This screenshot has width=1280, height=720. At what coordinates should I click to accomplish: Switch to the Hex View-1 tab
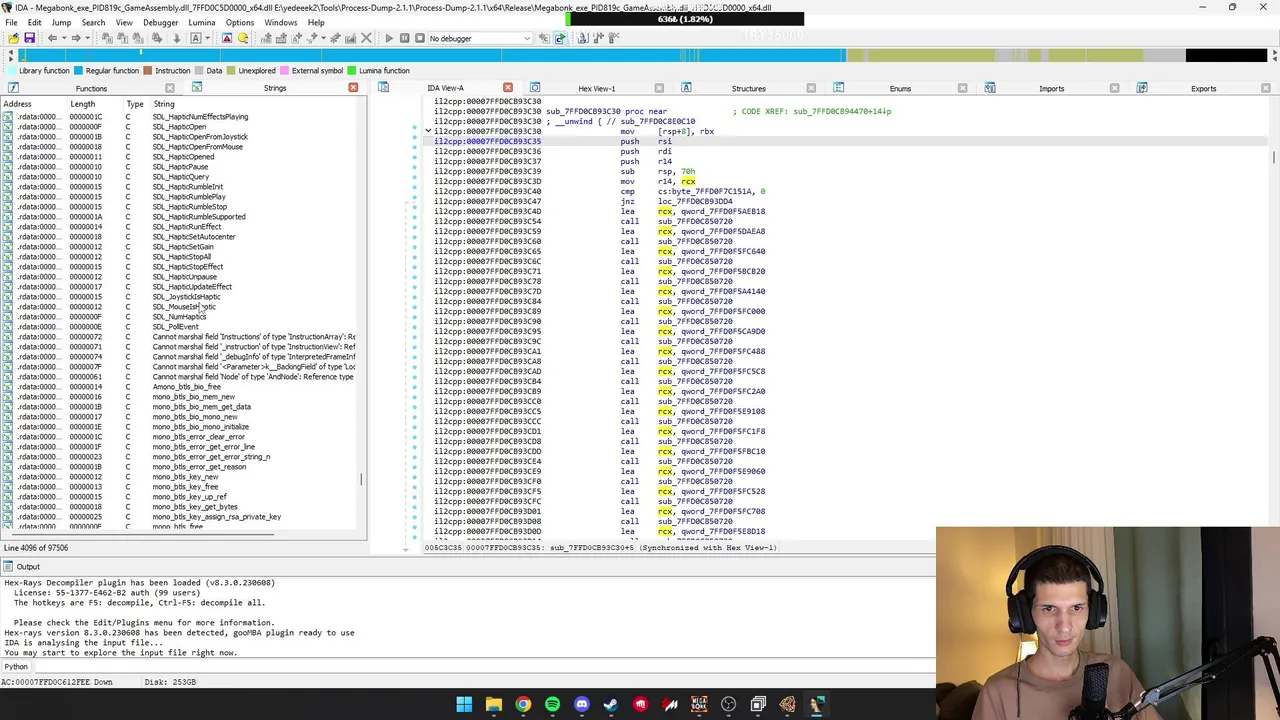[x=597, y=88]
